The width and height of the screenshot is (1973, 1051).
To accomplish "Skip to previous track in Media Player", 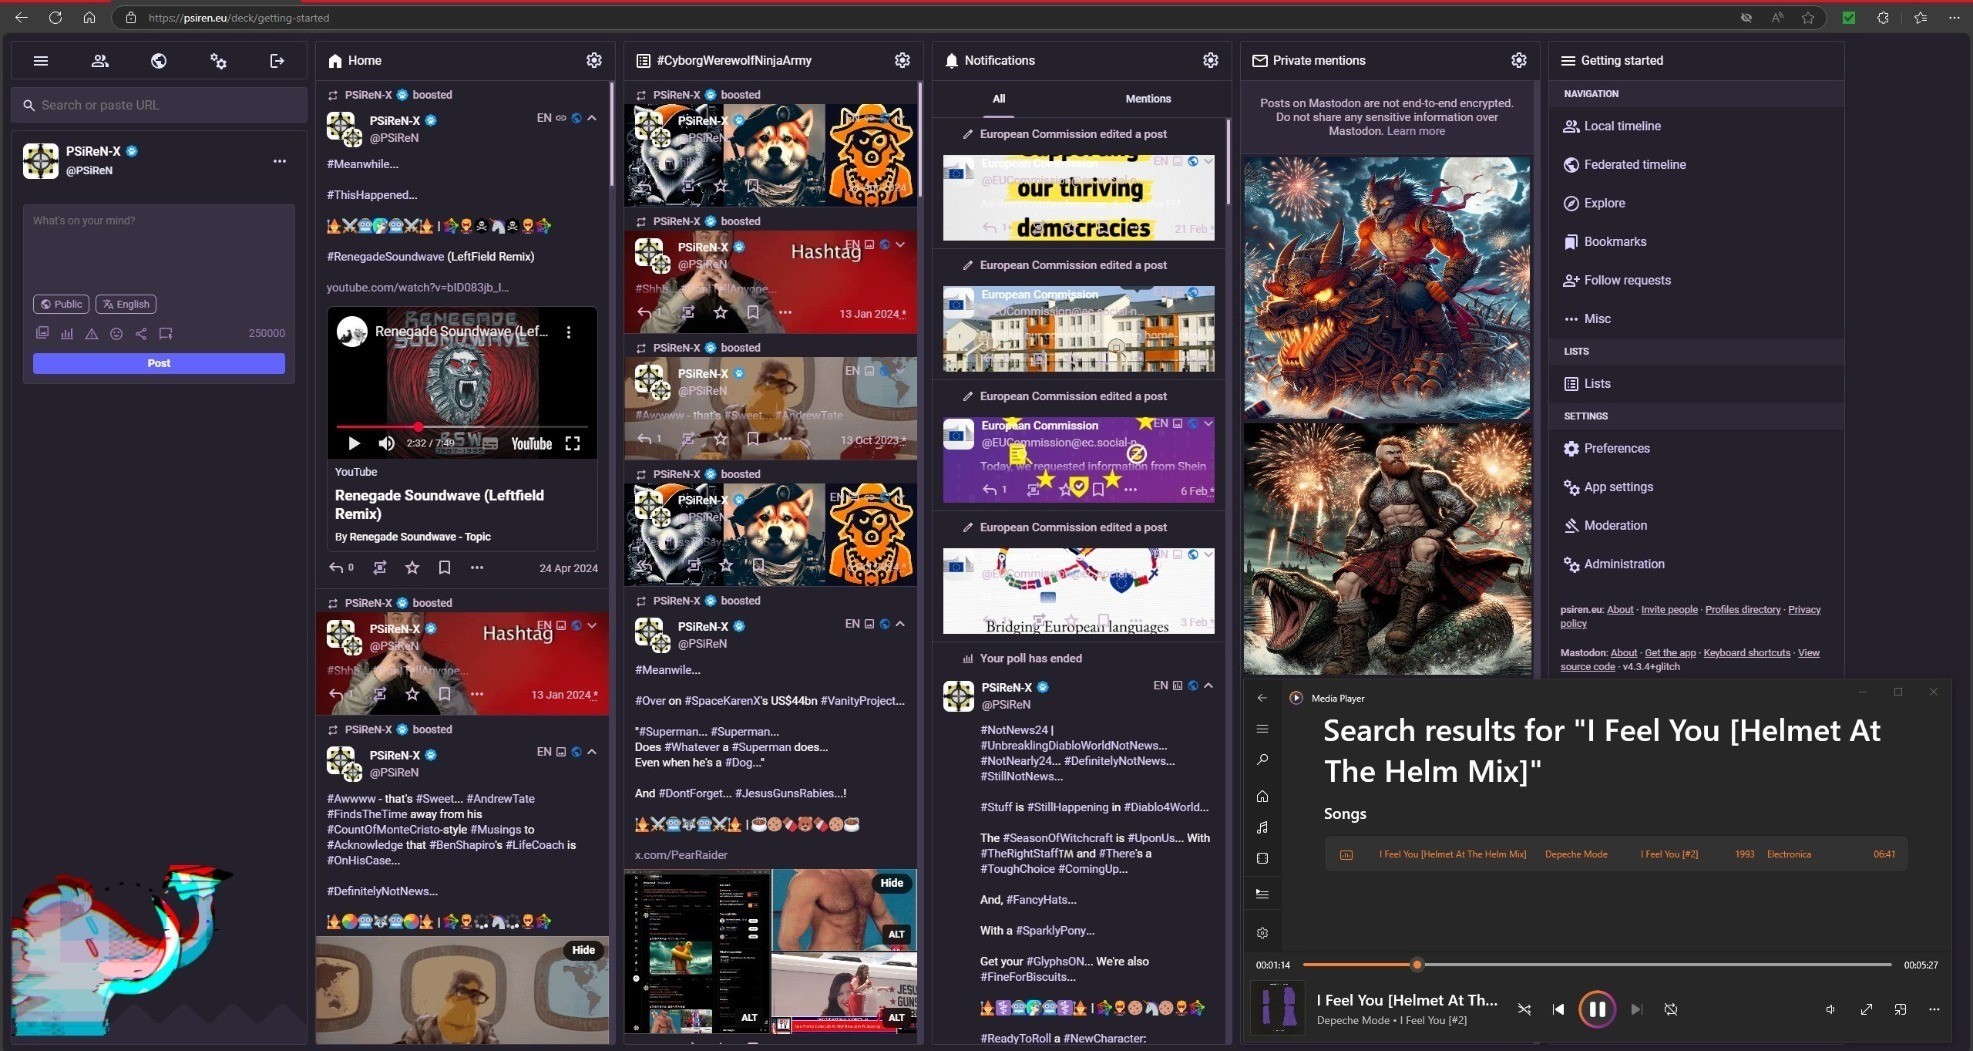I will pos(1558,1009).
